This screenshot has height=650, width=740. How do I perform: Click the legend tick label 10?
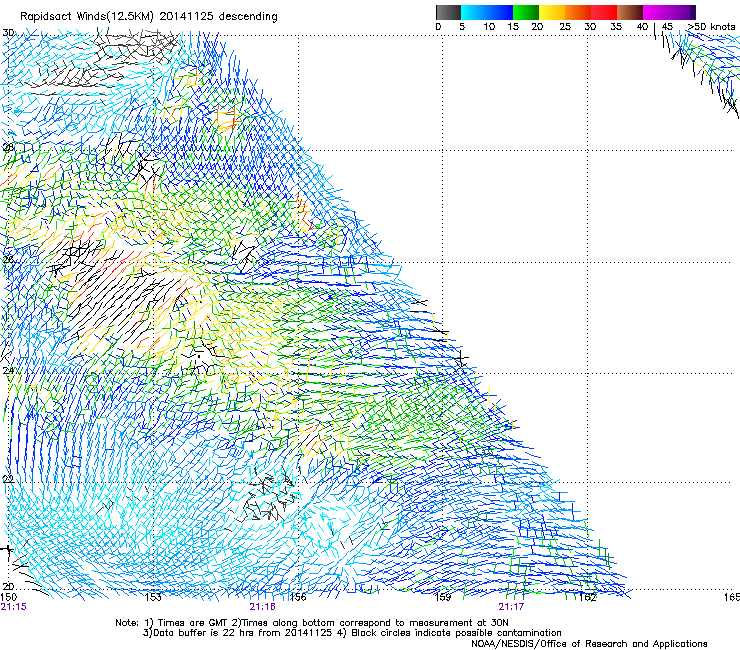coord(489,26)
